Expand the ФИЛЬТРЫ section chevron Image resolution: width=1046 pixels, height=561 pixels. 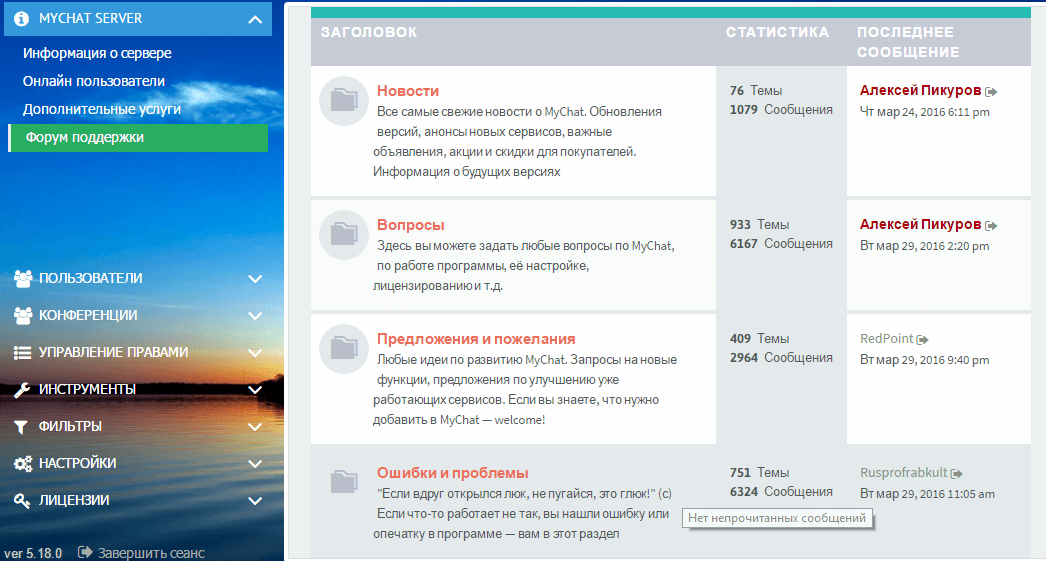click(x=255, y=427)
